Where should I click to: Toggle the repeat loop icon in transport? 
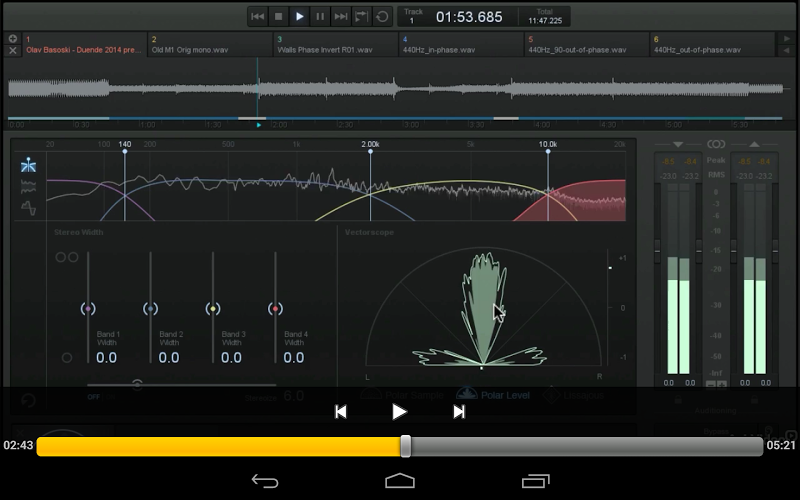382,17
